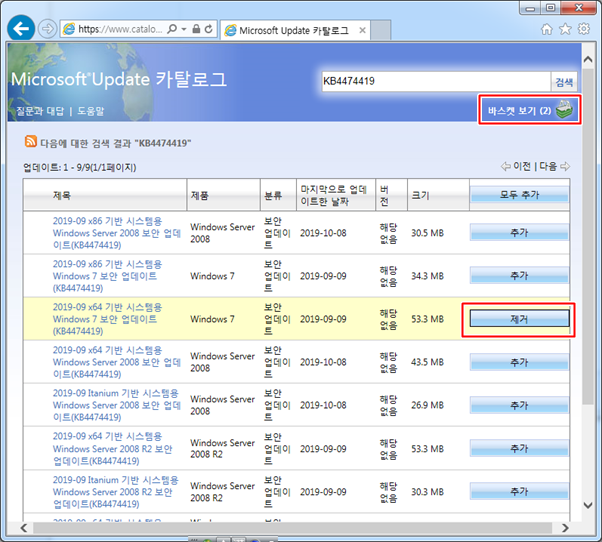Image resolution: width=602 pixels, height=542 pixels.
Task: Add Itanium Windows Server 2008 R2 30.3 MB update
Action: pyautogui.click(x=519, y=491)
